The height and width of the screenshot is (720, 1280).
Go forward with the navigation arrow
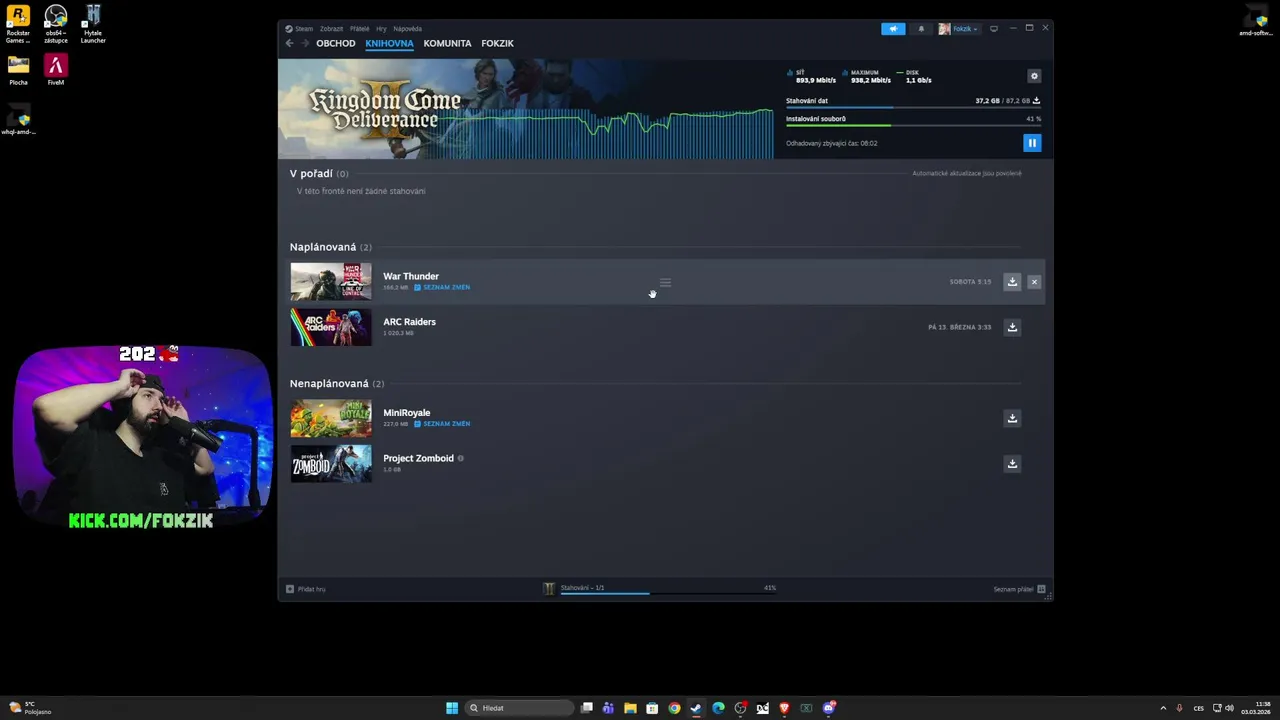(x=305, y=43)
